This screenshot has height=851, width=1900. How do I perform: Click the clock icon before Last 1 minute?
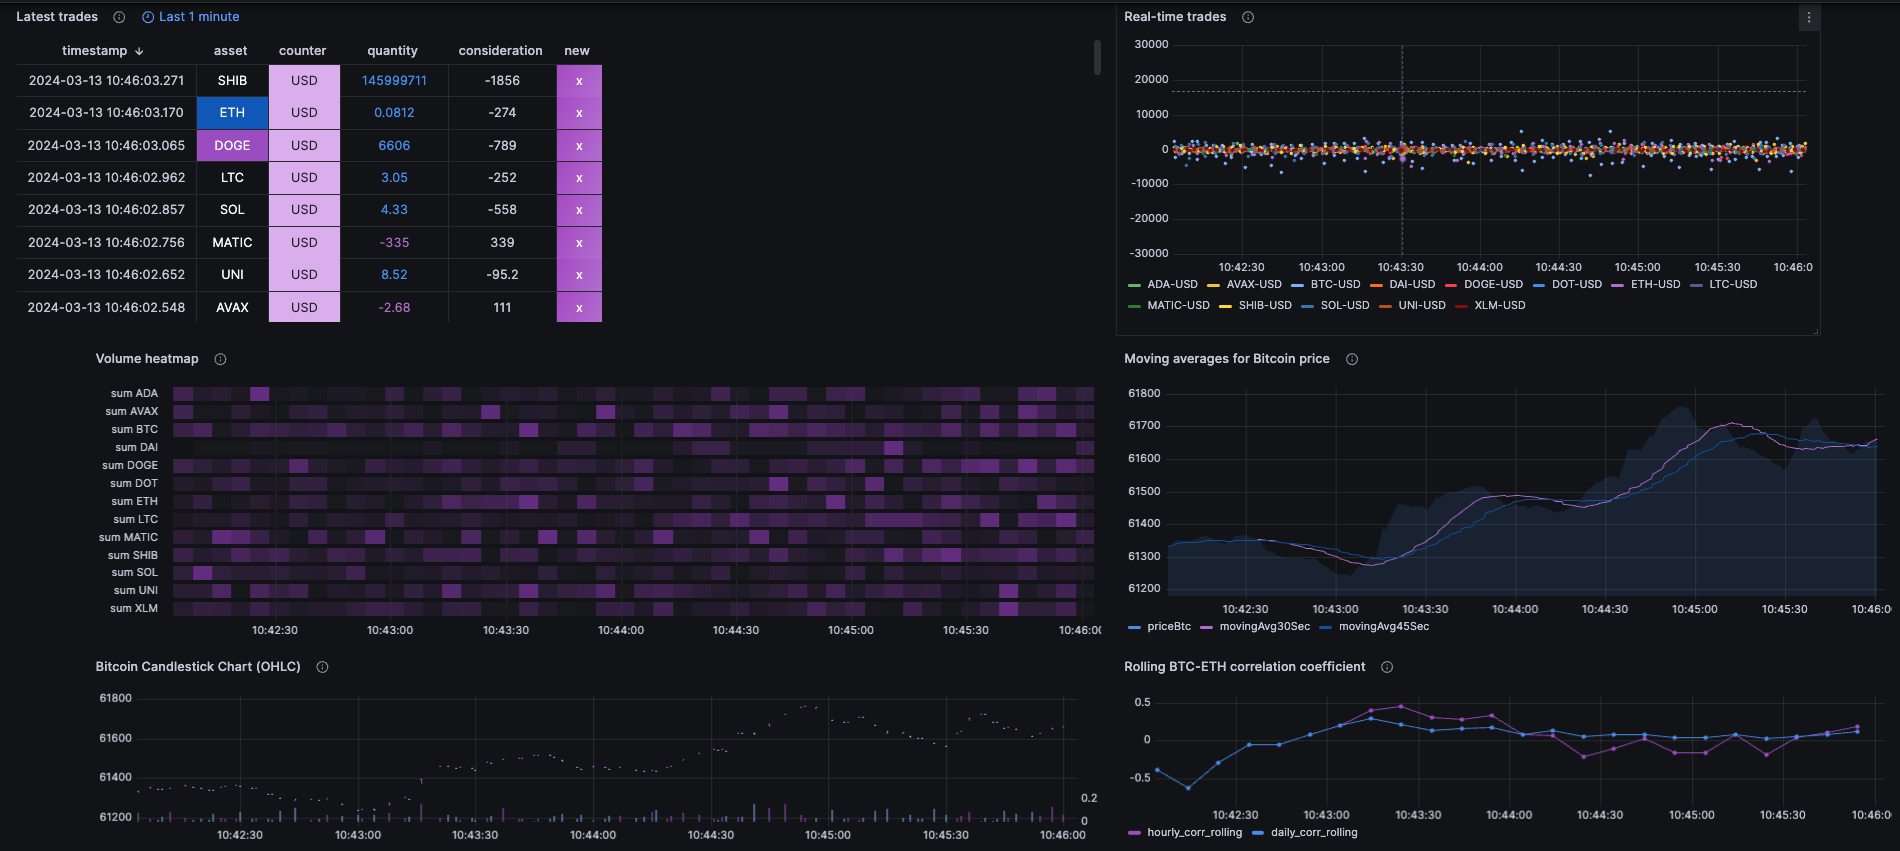[x=148, y=17]
